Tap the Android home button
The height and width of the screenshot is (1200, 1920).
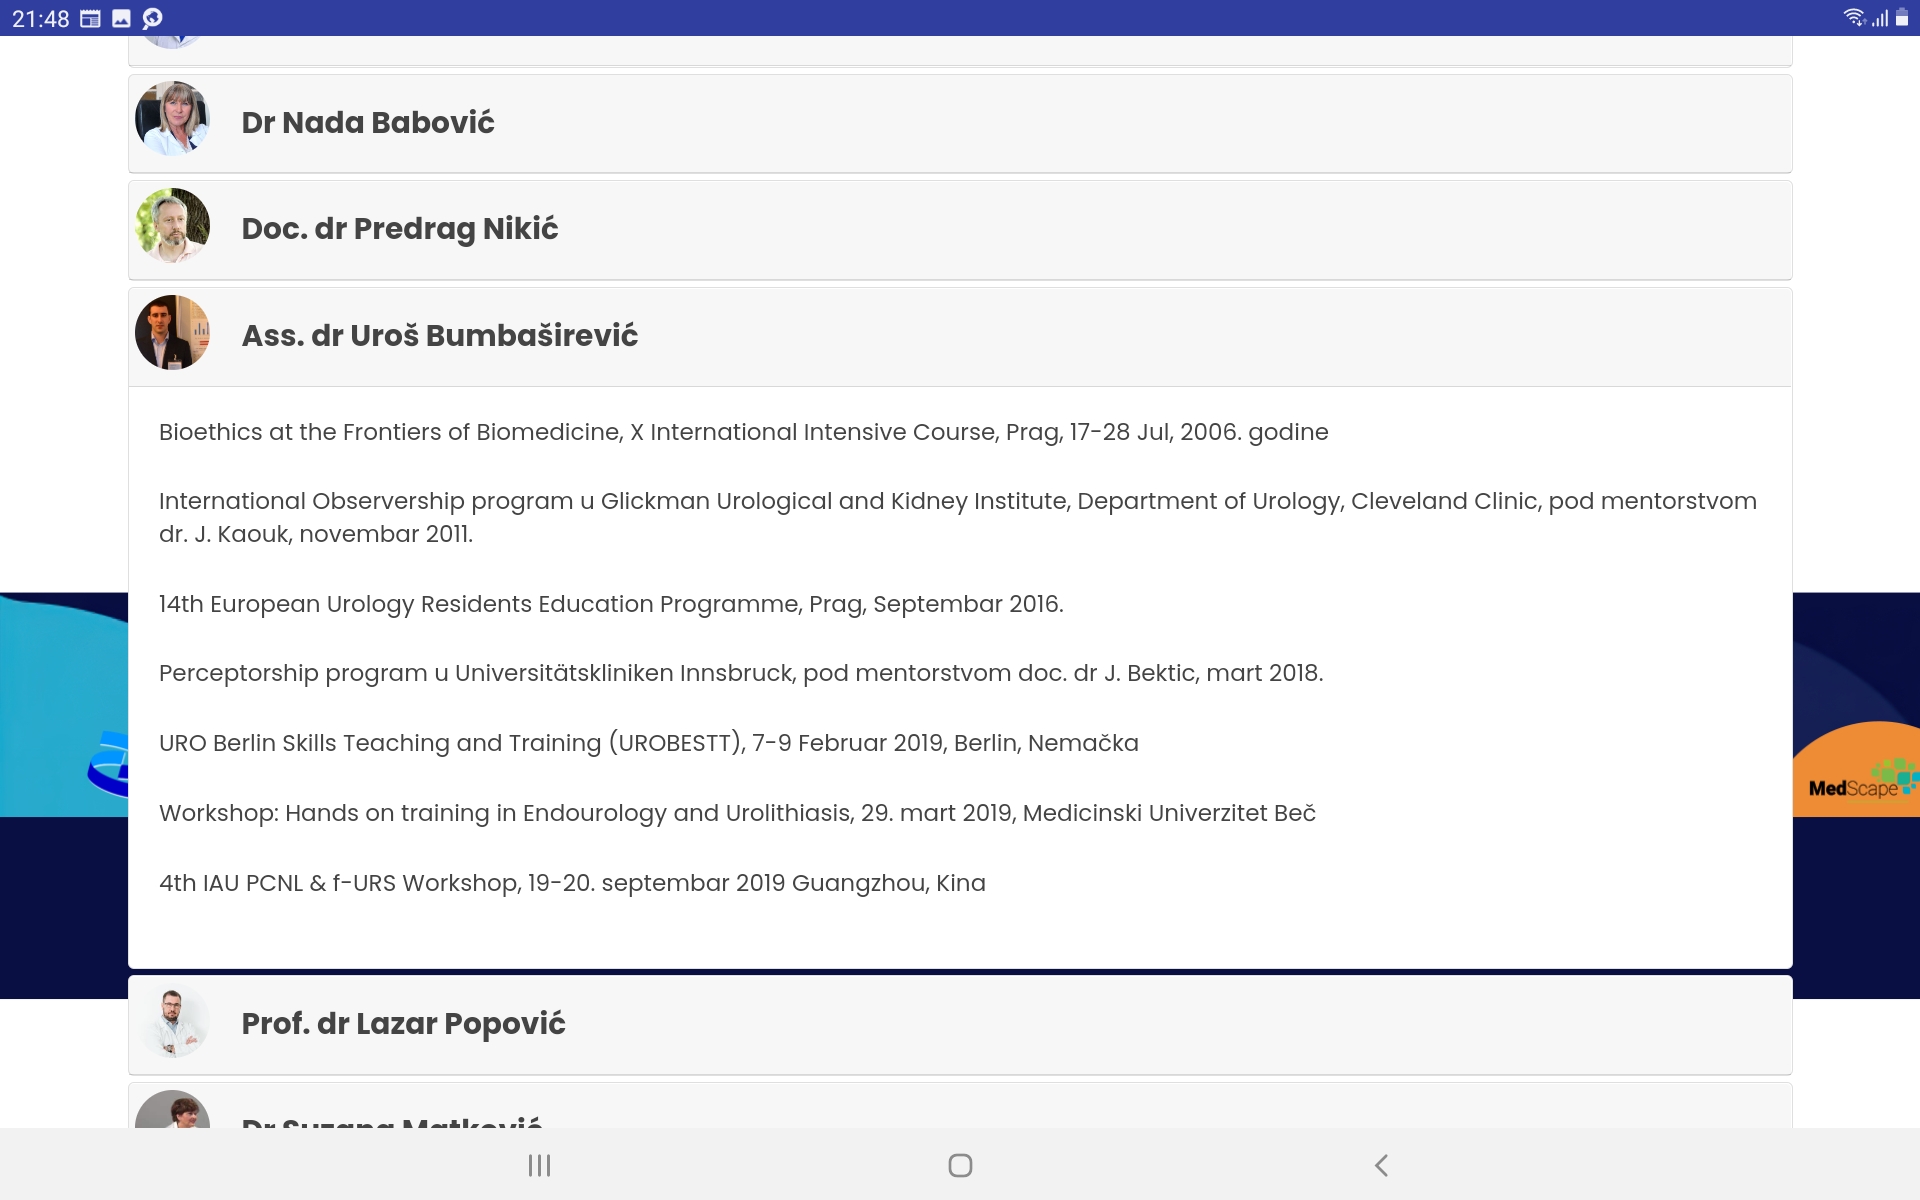tap(960, 1165)
